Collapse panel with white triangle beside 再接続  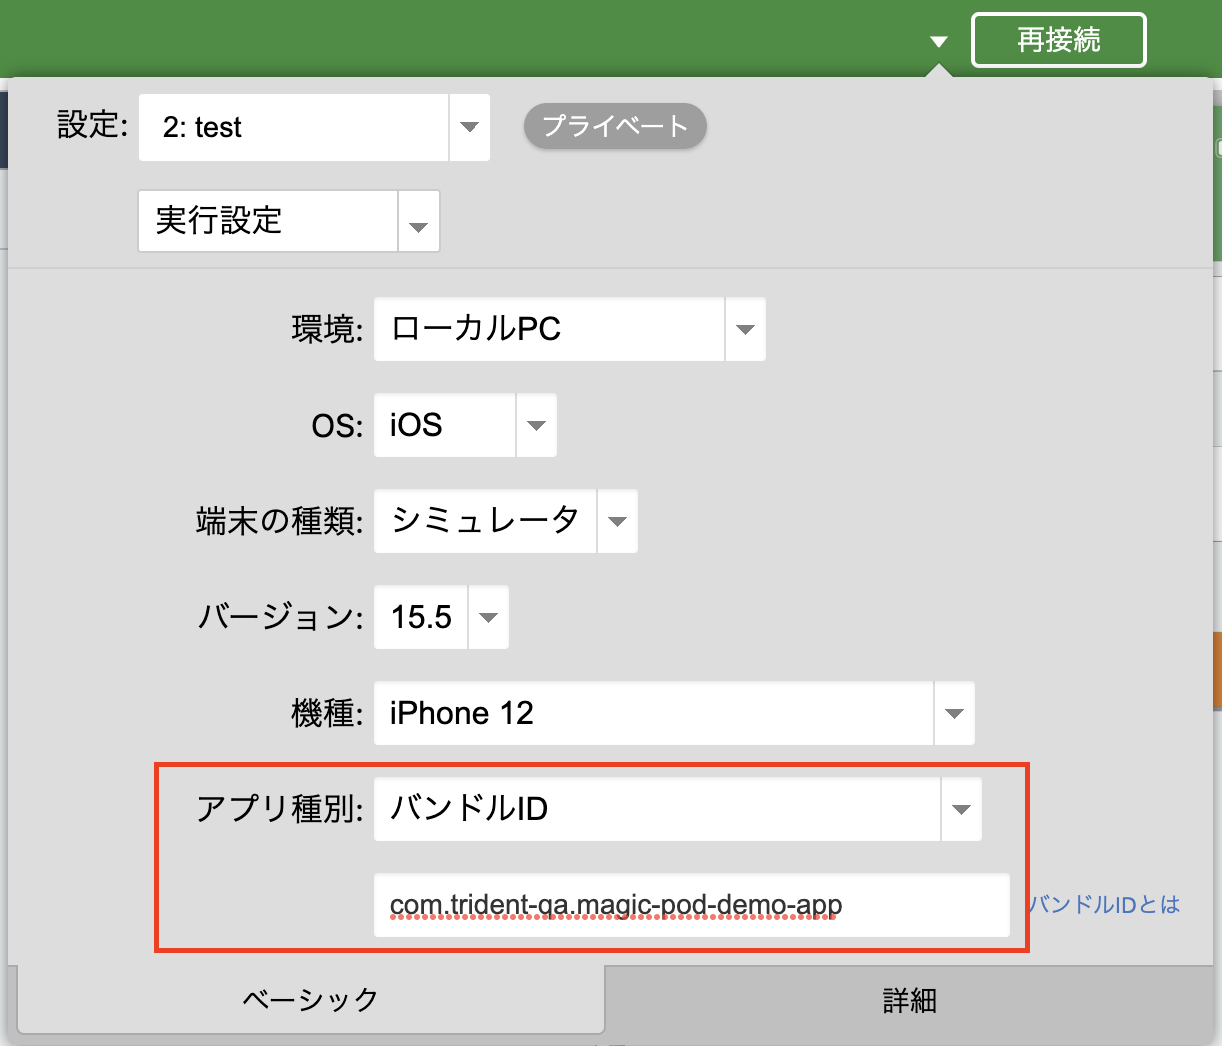coord(938,42)
